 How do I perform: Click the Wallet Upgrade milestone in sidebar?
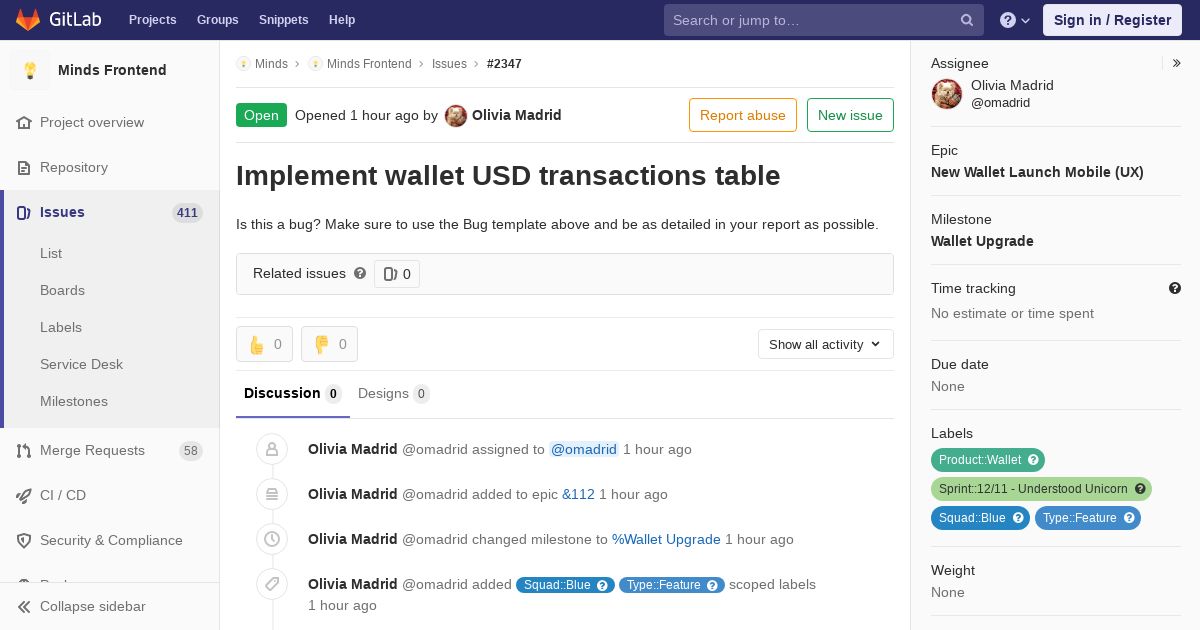[982, 241]
